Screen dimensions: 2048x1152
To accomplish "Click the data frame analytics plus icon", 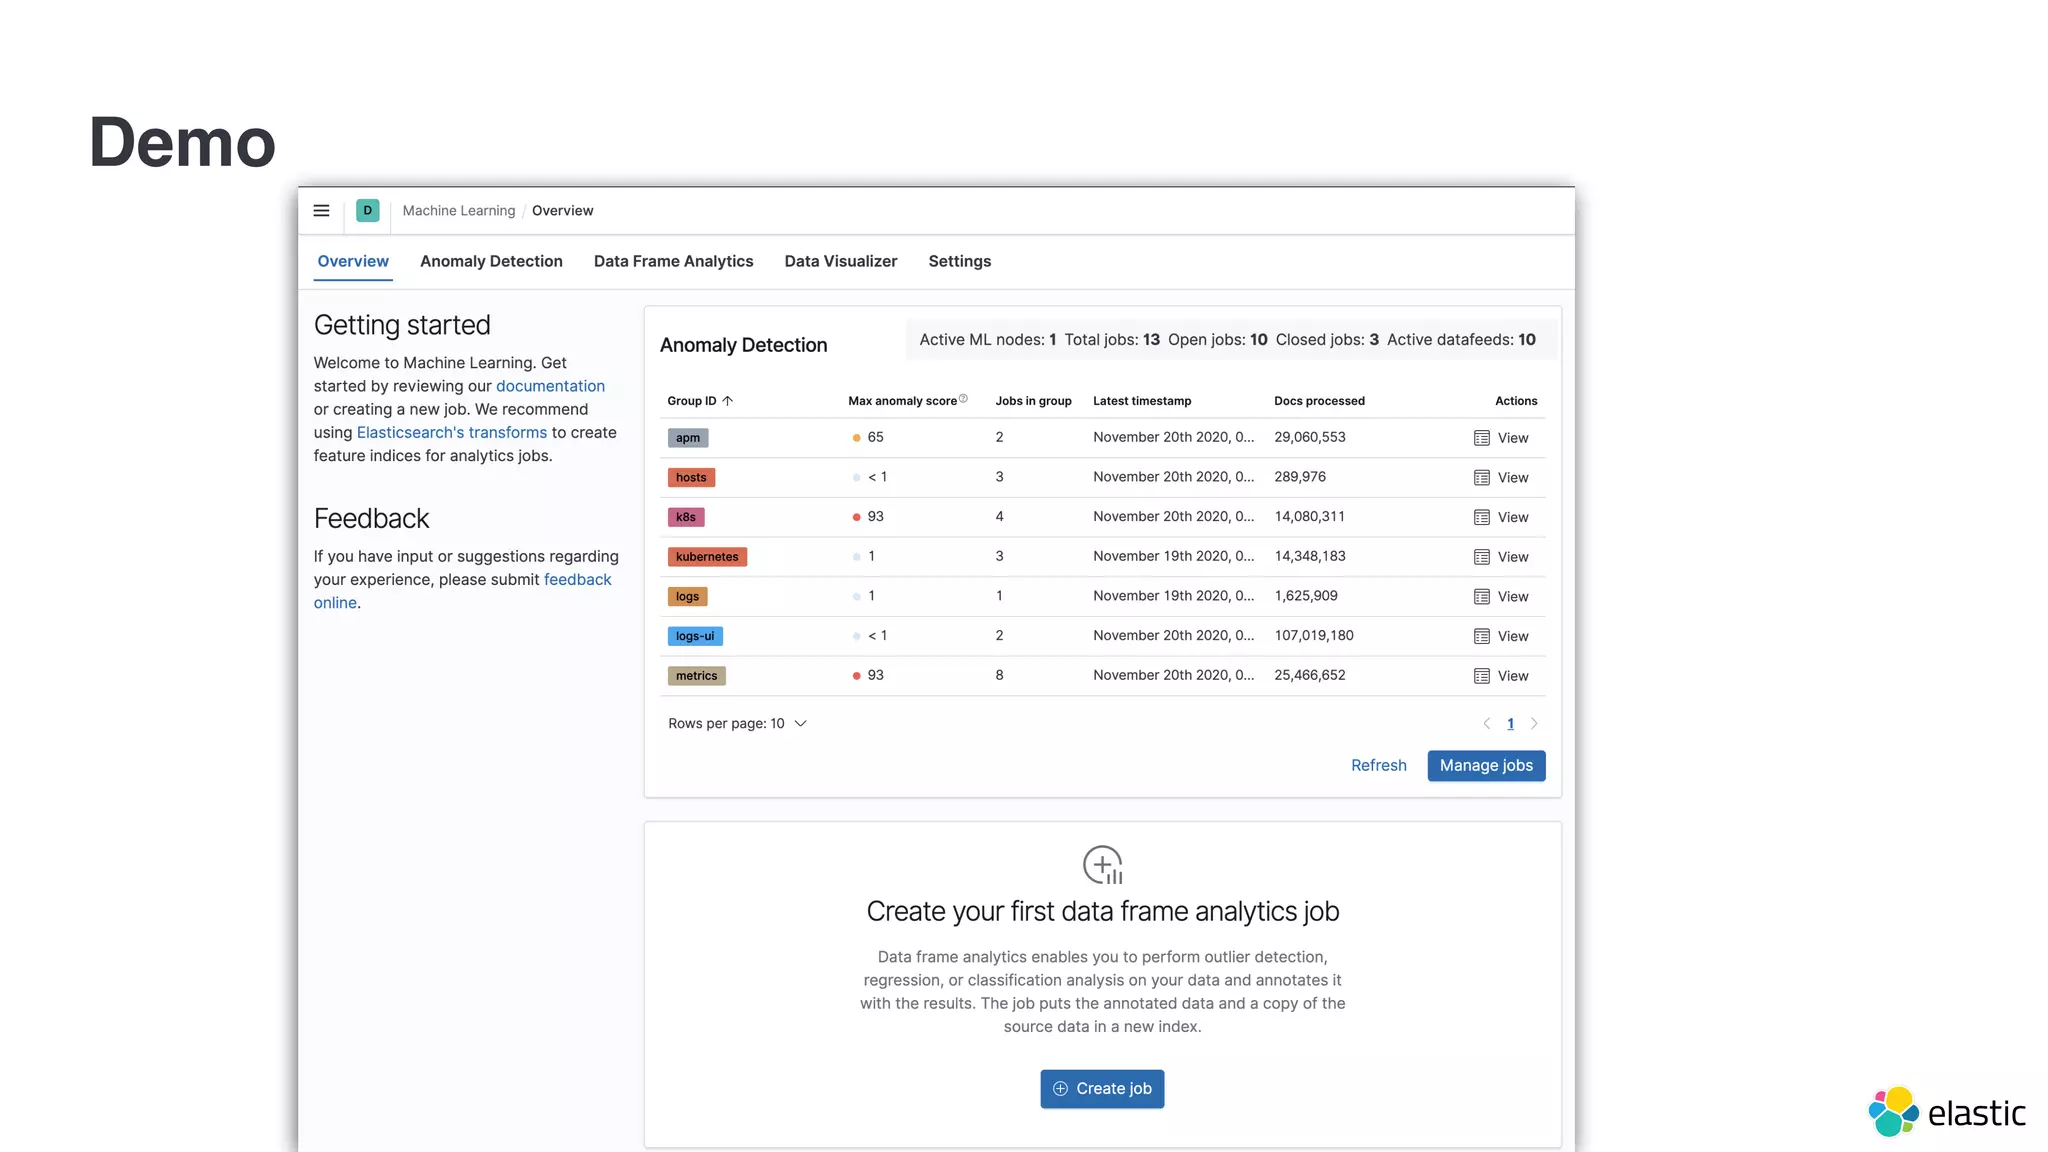I will click(x=1102, y=865).
